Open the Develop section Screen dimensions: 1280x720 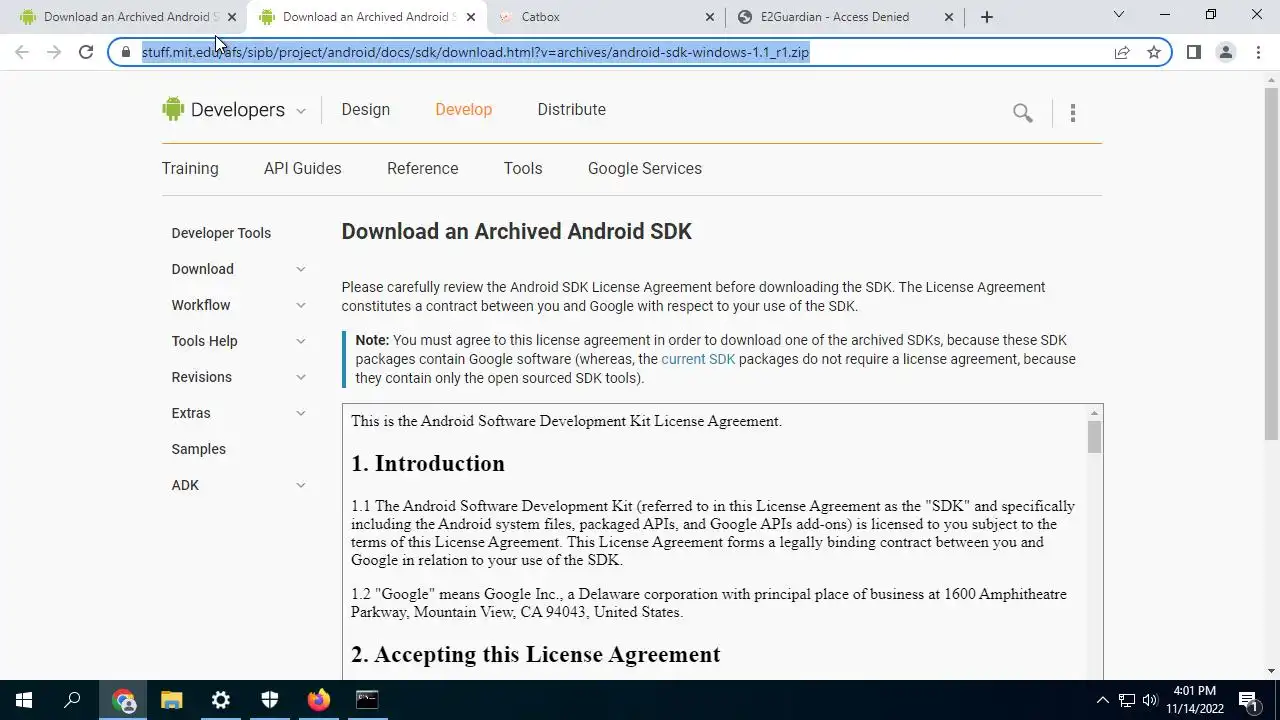tap(463, 110)
